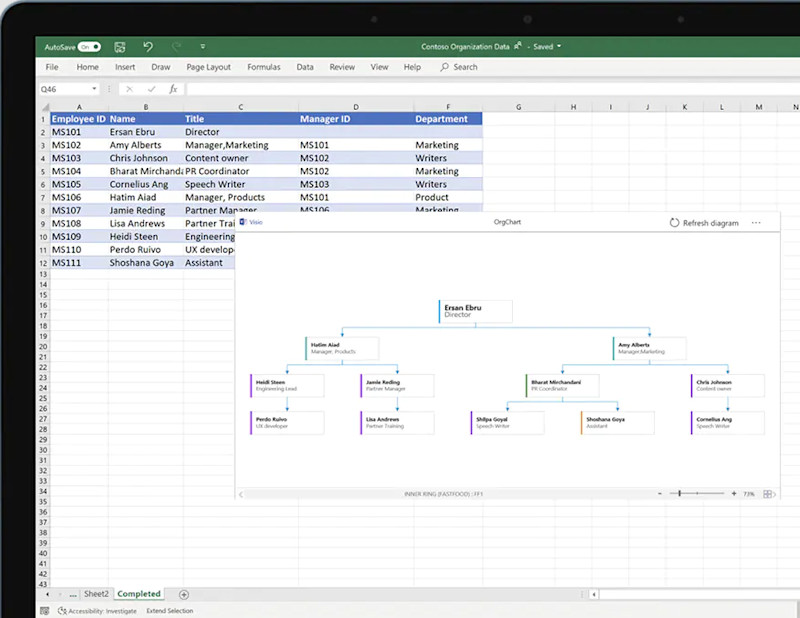Click the Refresh diagram button
This screenshot has height=618, width=800.
pyautogui.click(x=704, y=223)
